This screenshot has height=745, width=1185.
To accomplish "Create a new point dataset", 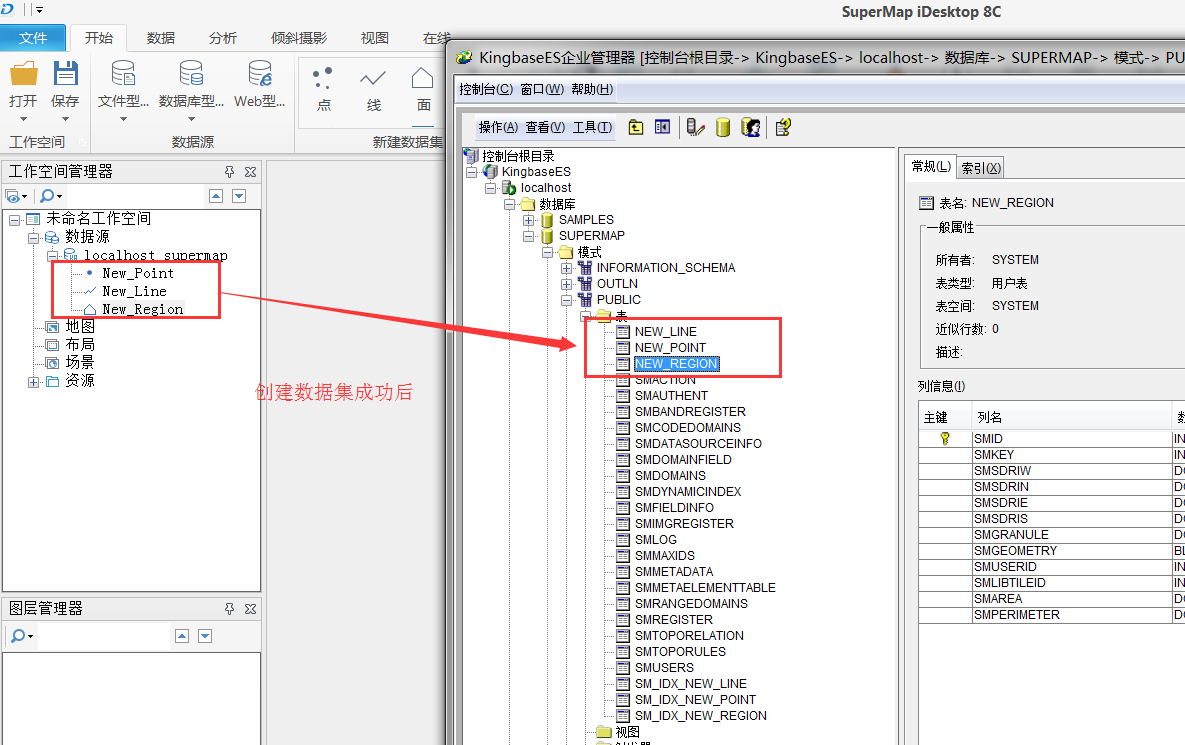I will [323, 88].
